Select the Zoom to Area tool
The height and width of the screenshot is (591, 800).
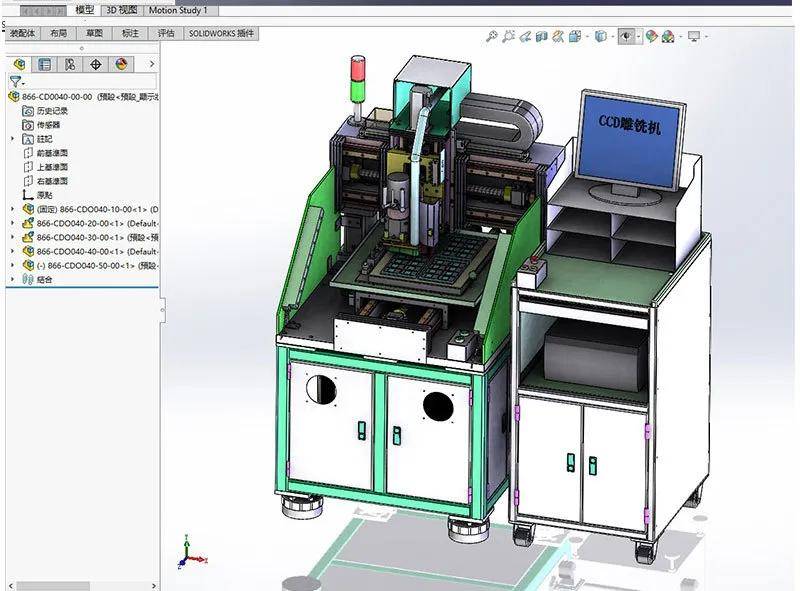(508, 36)
